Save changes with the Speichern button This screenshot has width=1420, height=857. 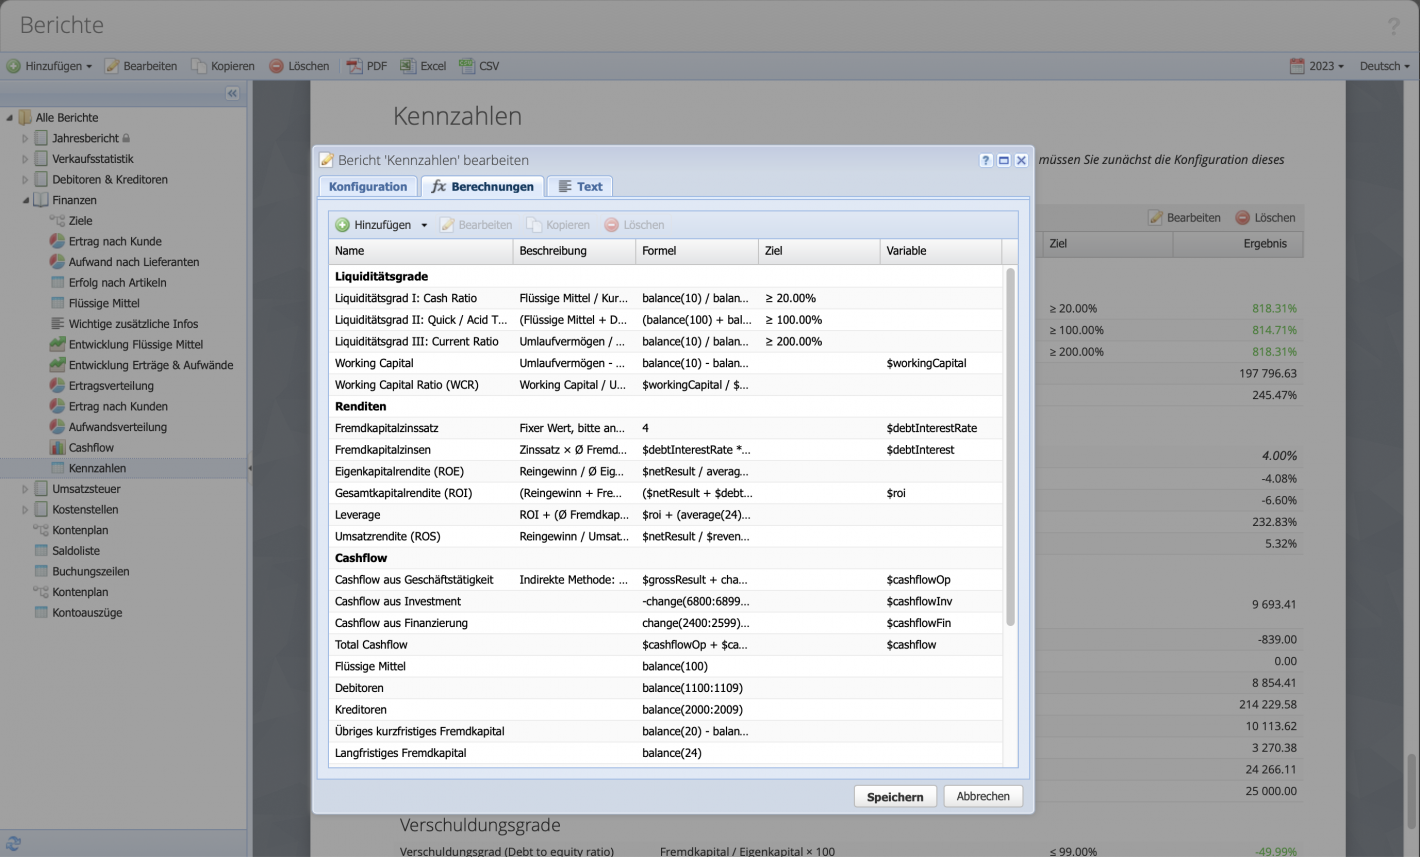tap(894, 796)
